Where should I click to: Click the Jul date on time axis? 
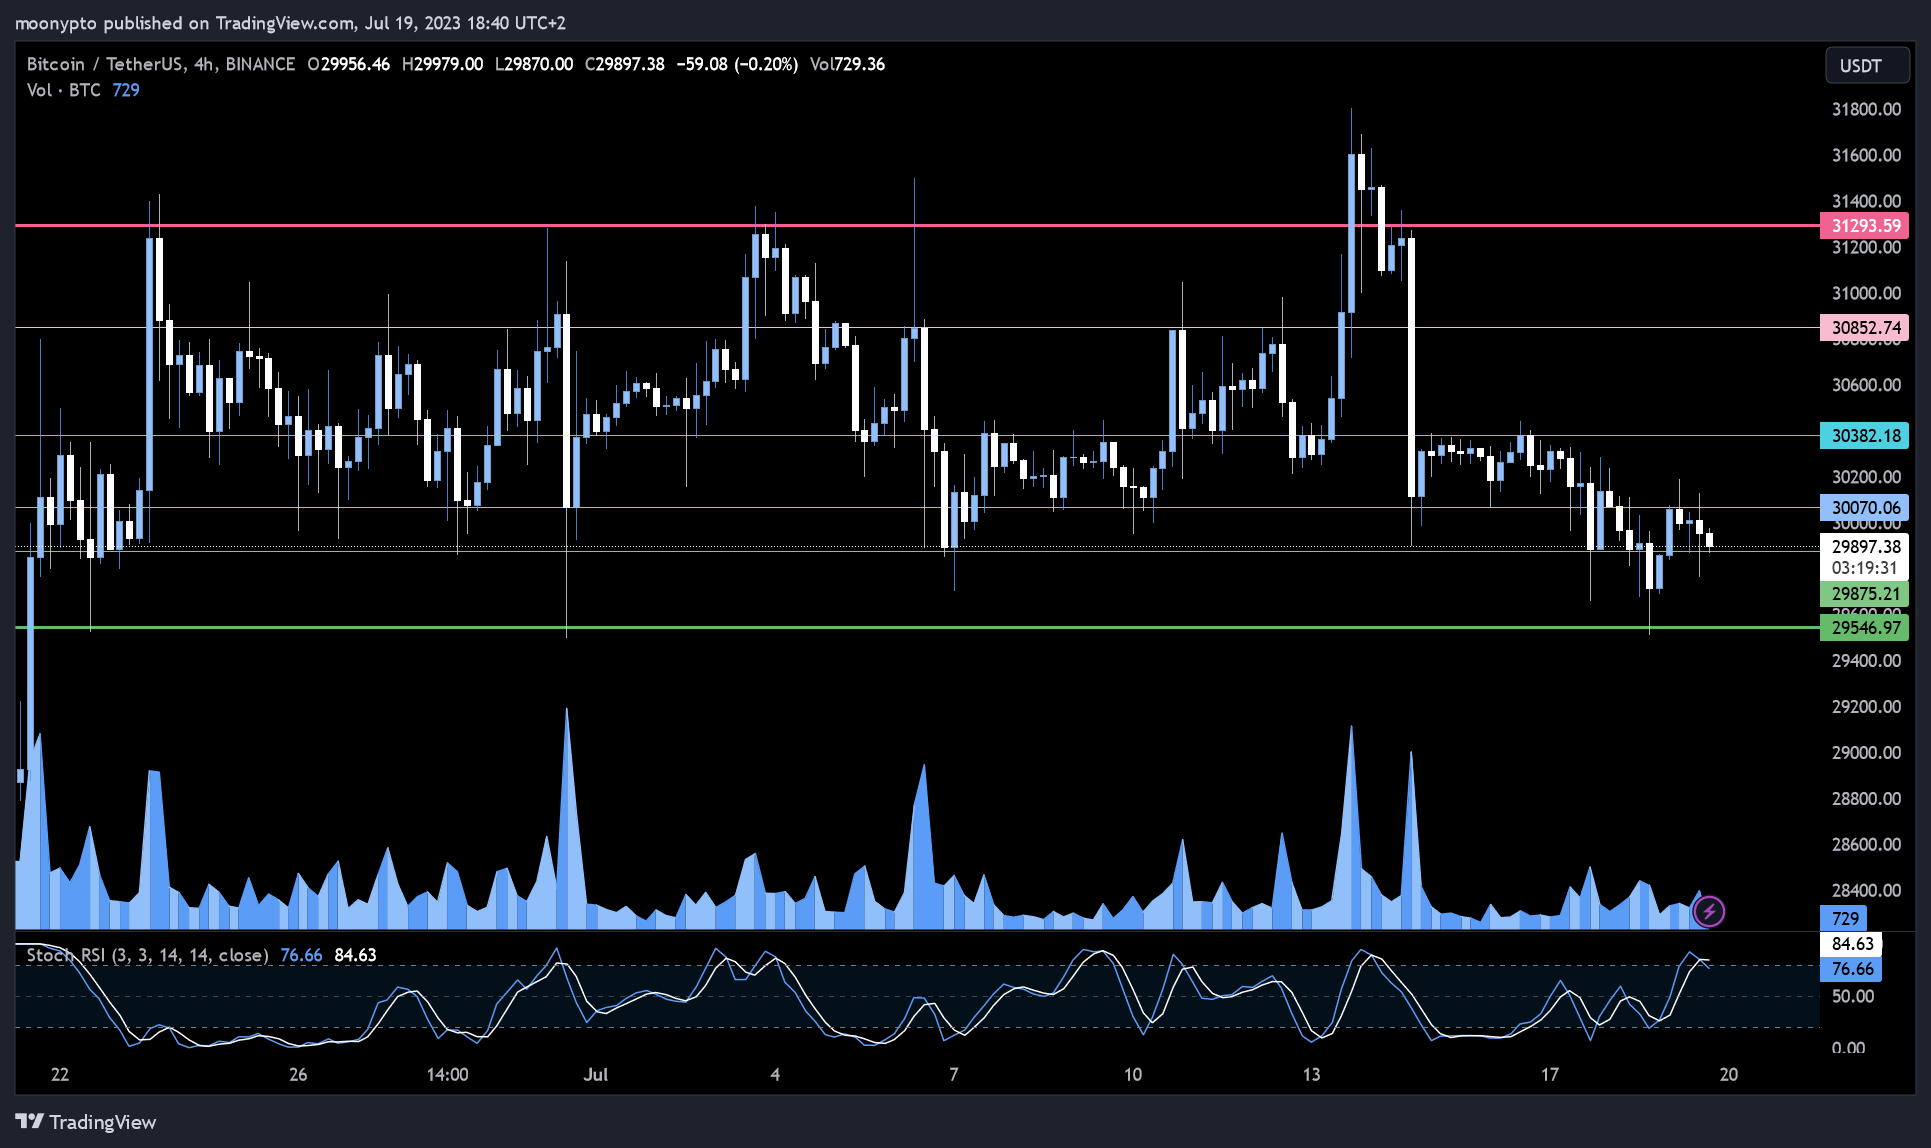[596, 1074]
